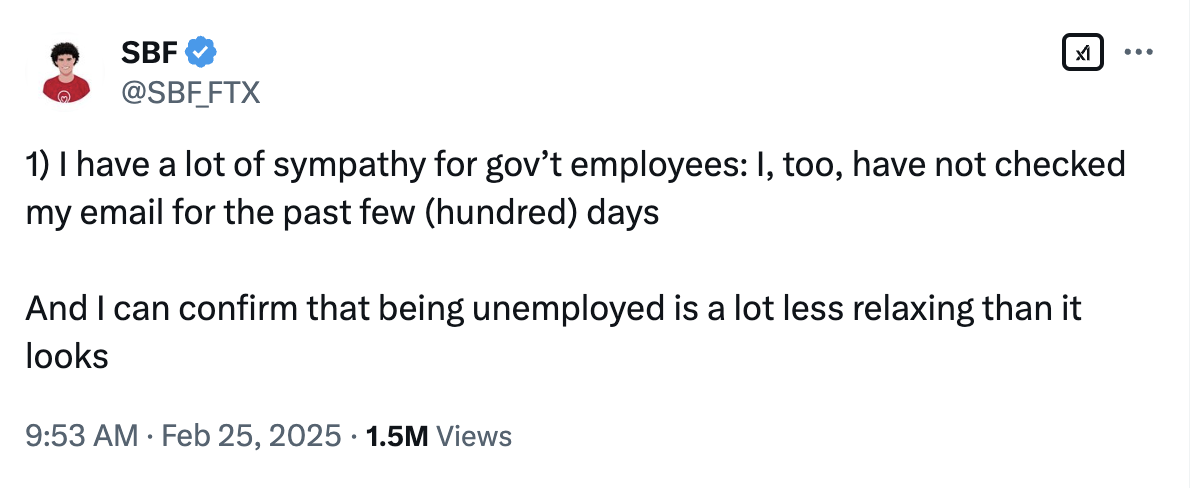Viewport: 1190px width, 488px height.
Task: Click the word "days" ending first paragraph
Action: (x=625, y=213)
